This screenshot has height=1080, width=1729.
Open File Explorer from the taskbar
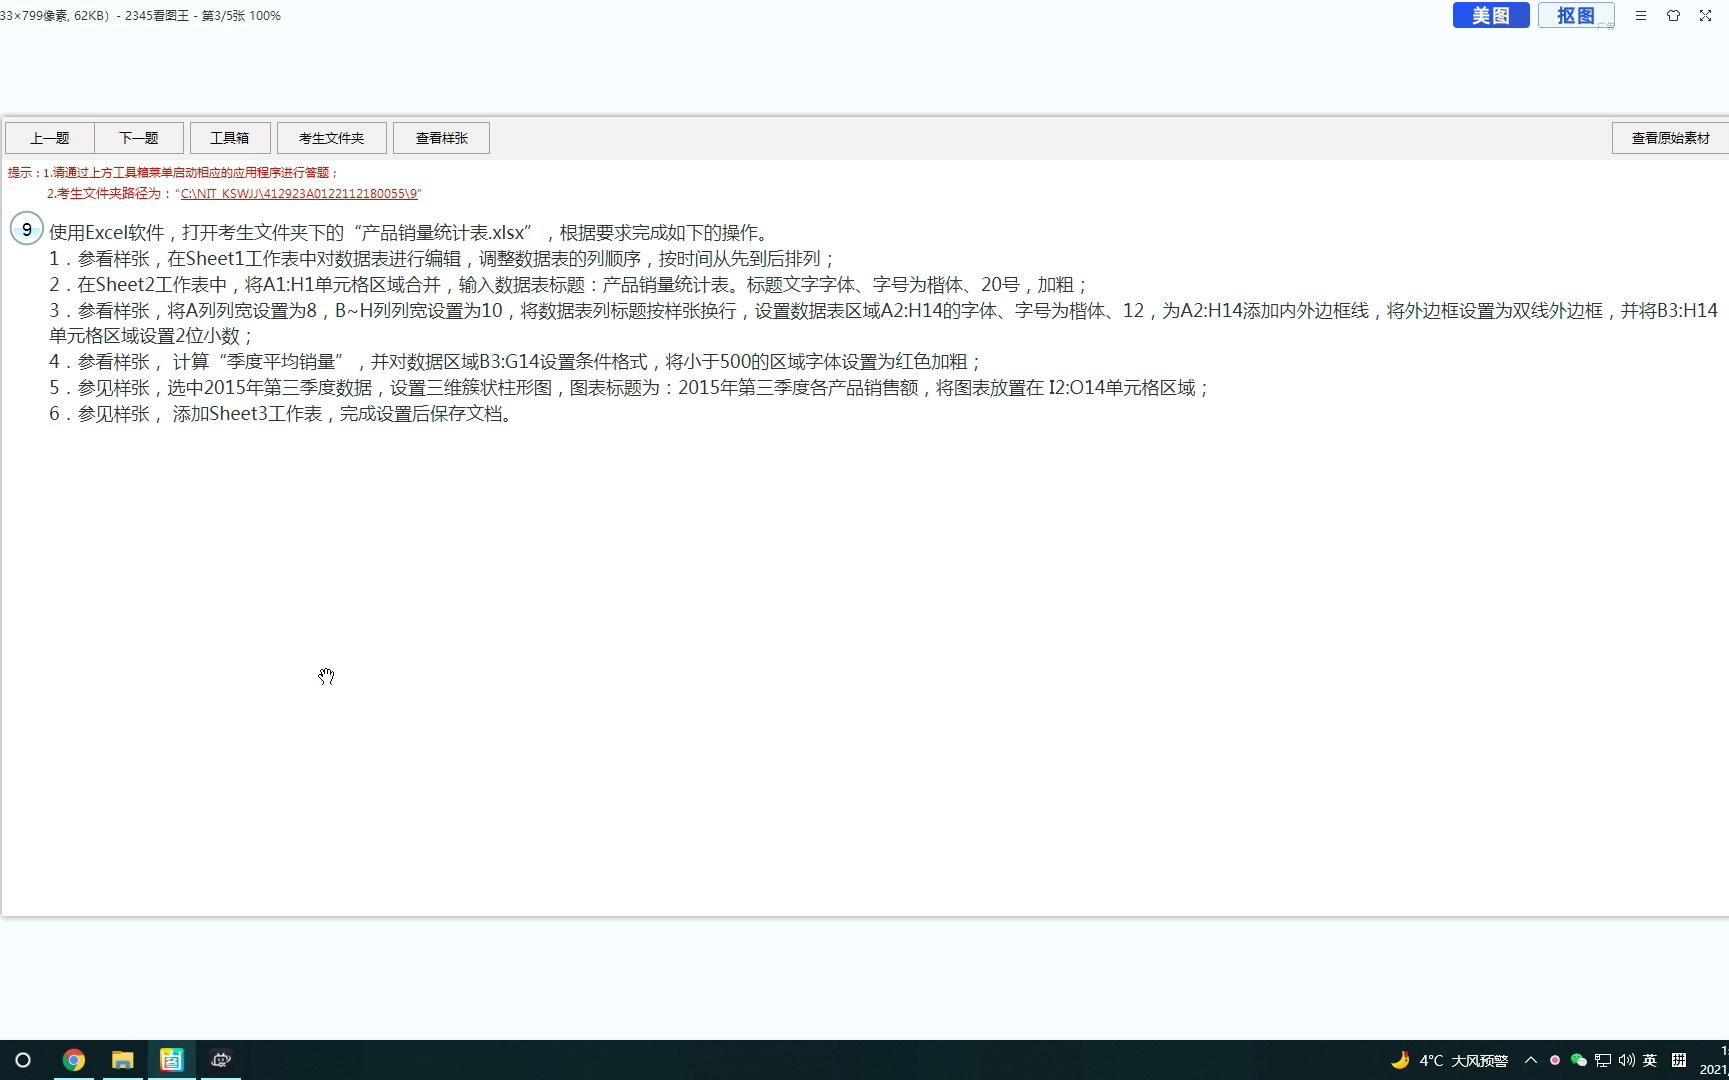point(123,1060)
